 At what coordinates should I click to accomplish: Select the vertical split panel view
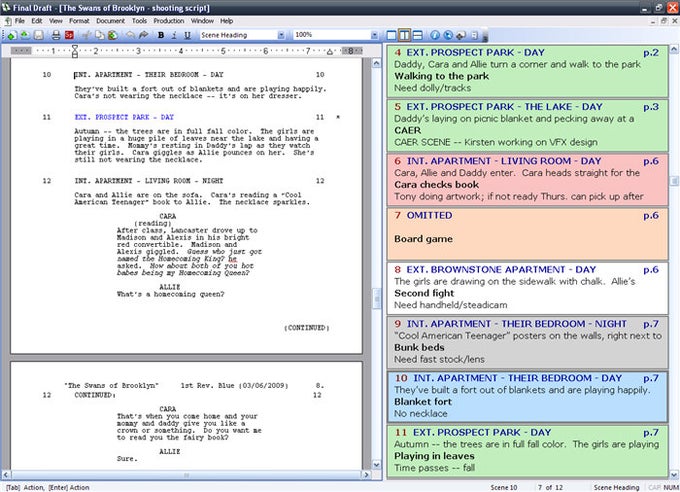click(404, 35)
